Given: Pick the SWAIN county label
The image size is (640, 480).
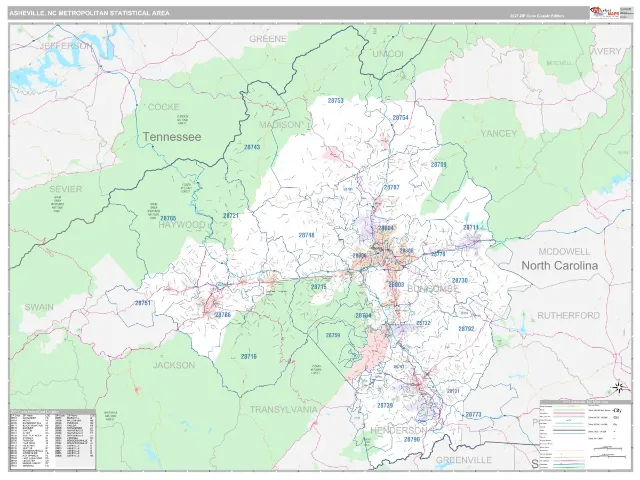Looking at the screenshot, I should (39, 307).
